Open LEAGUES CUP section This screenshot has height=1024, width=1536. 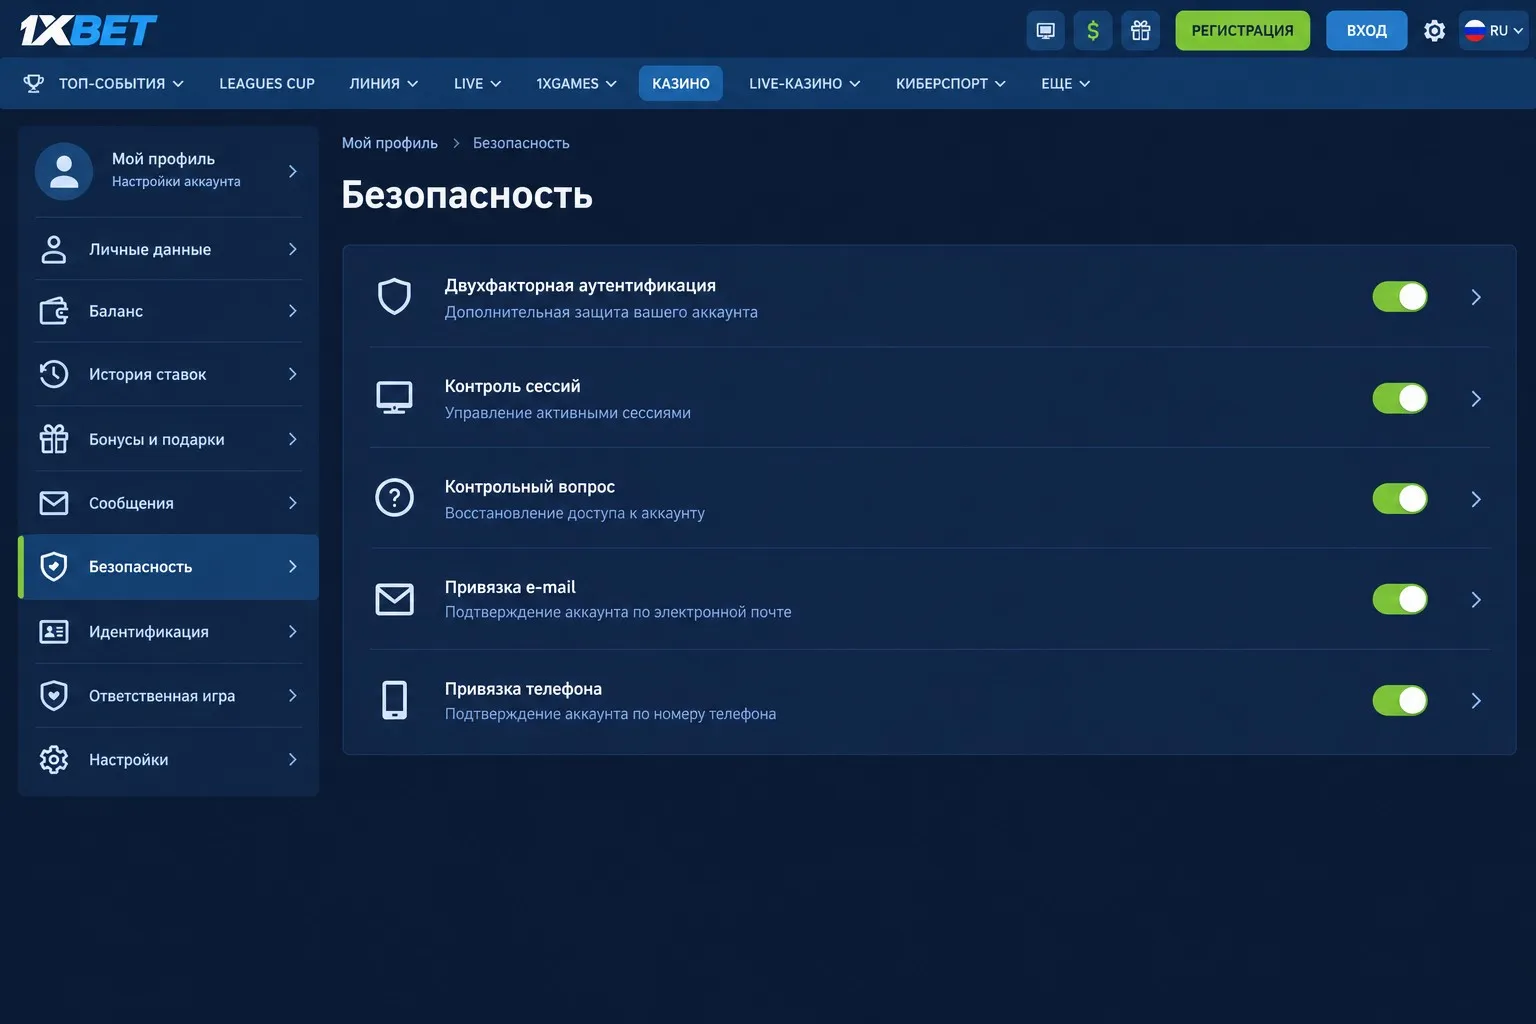click(x=267, y=84)
